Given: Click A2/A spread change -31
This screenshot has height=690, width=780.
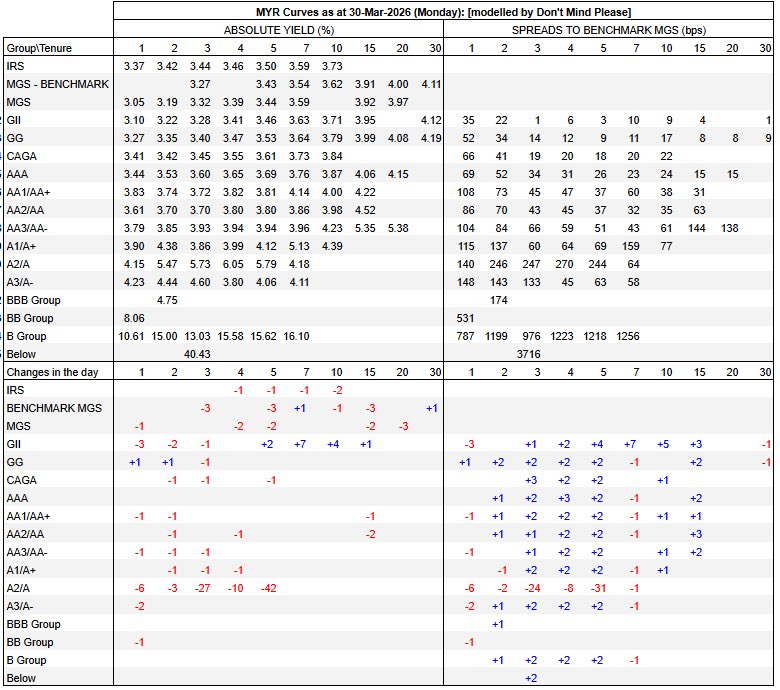Looking at the screenshot, I should 598,588.
